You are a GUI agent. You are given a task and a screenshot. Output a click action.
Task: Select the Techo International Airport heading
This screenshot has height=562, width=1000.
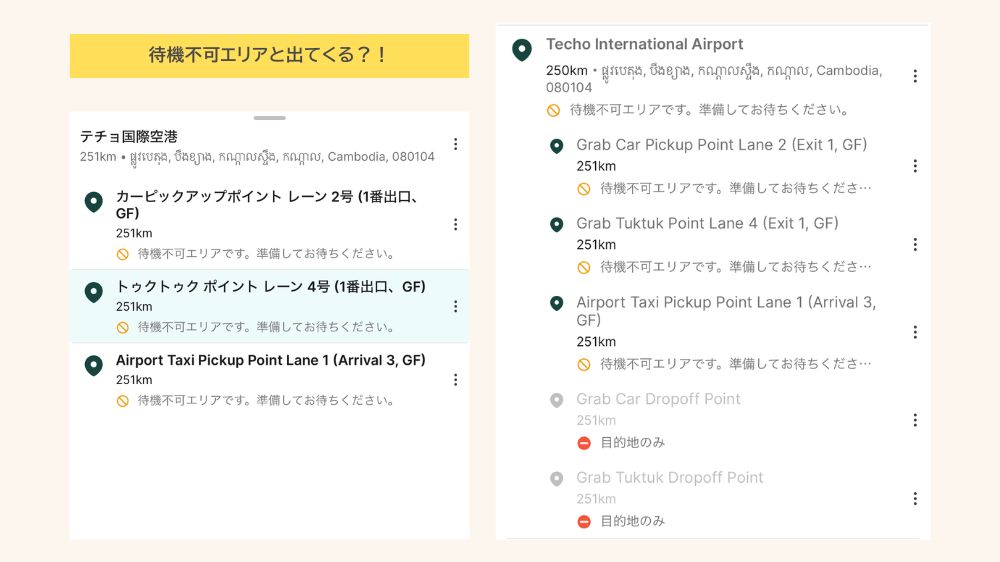click(x=645, y=44)
